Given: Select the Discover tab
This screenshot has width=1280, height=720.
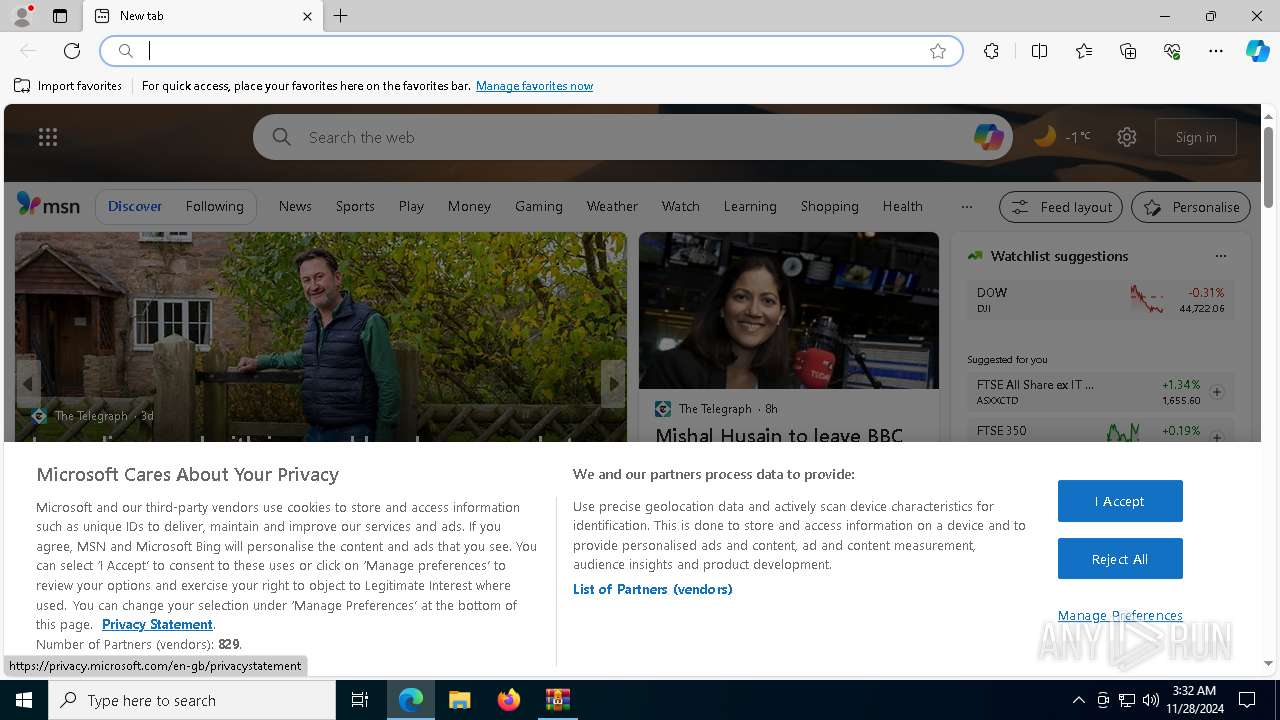Looking at the screenshot, I should coord(135,206).
